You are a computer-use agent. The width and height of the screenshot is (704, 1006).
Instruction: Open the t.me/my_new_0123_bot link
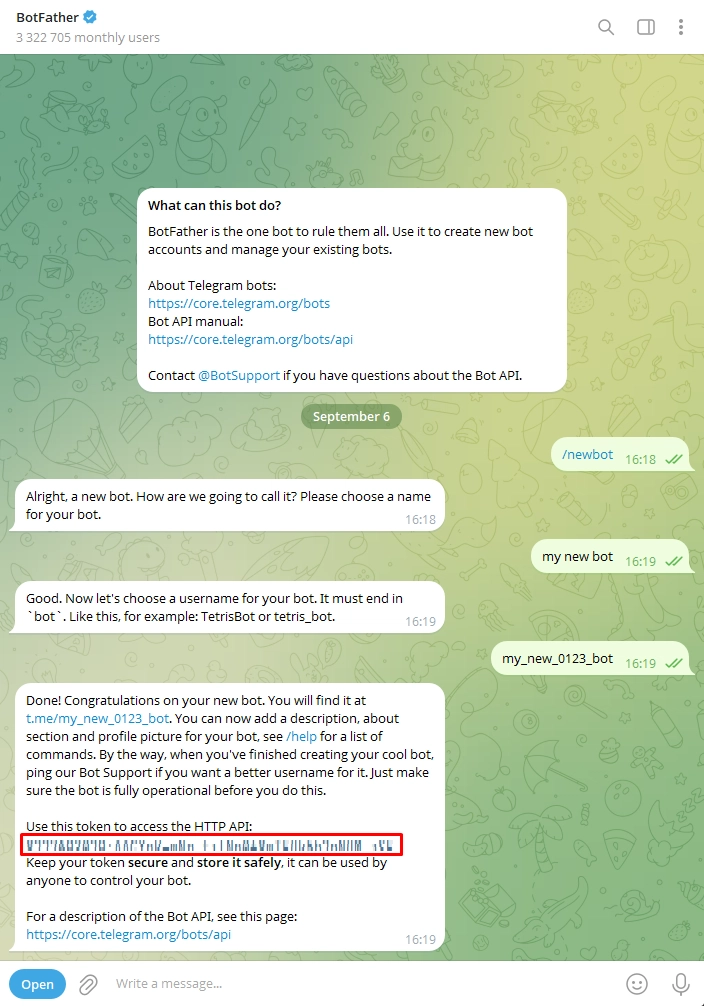[x=98, y=719]
